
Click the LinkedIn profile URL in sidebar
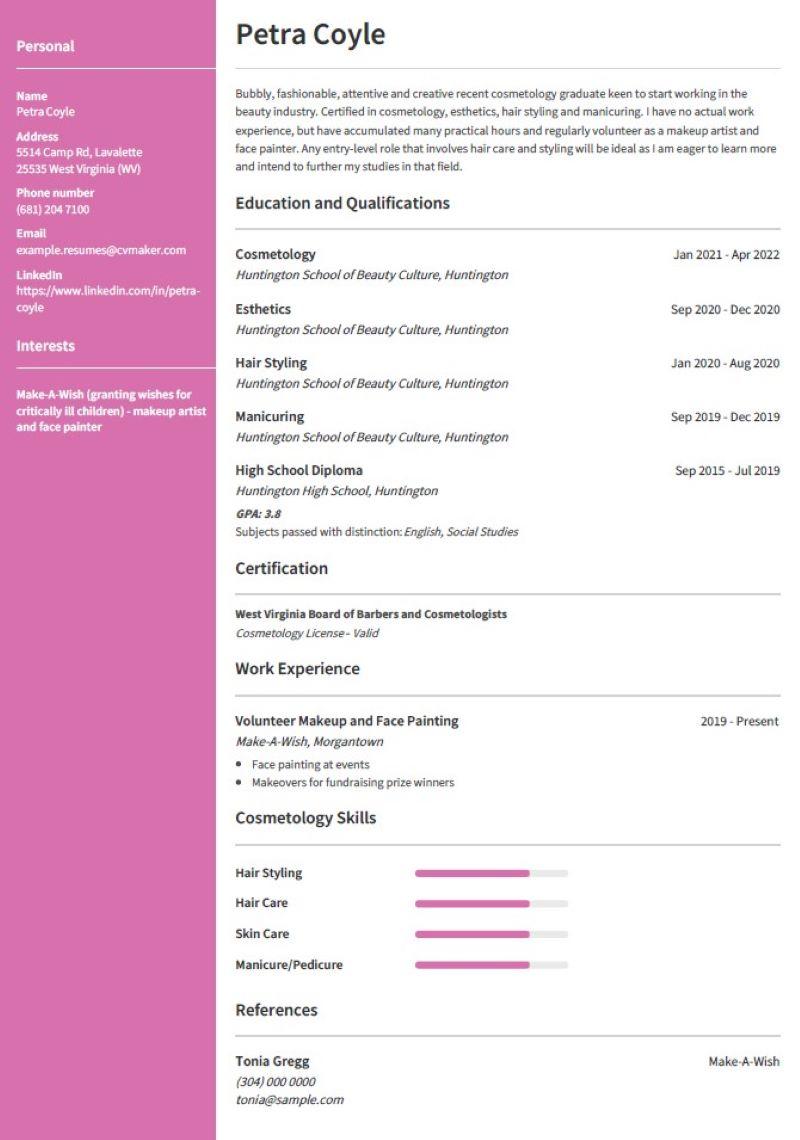tap(107, 299)
